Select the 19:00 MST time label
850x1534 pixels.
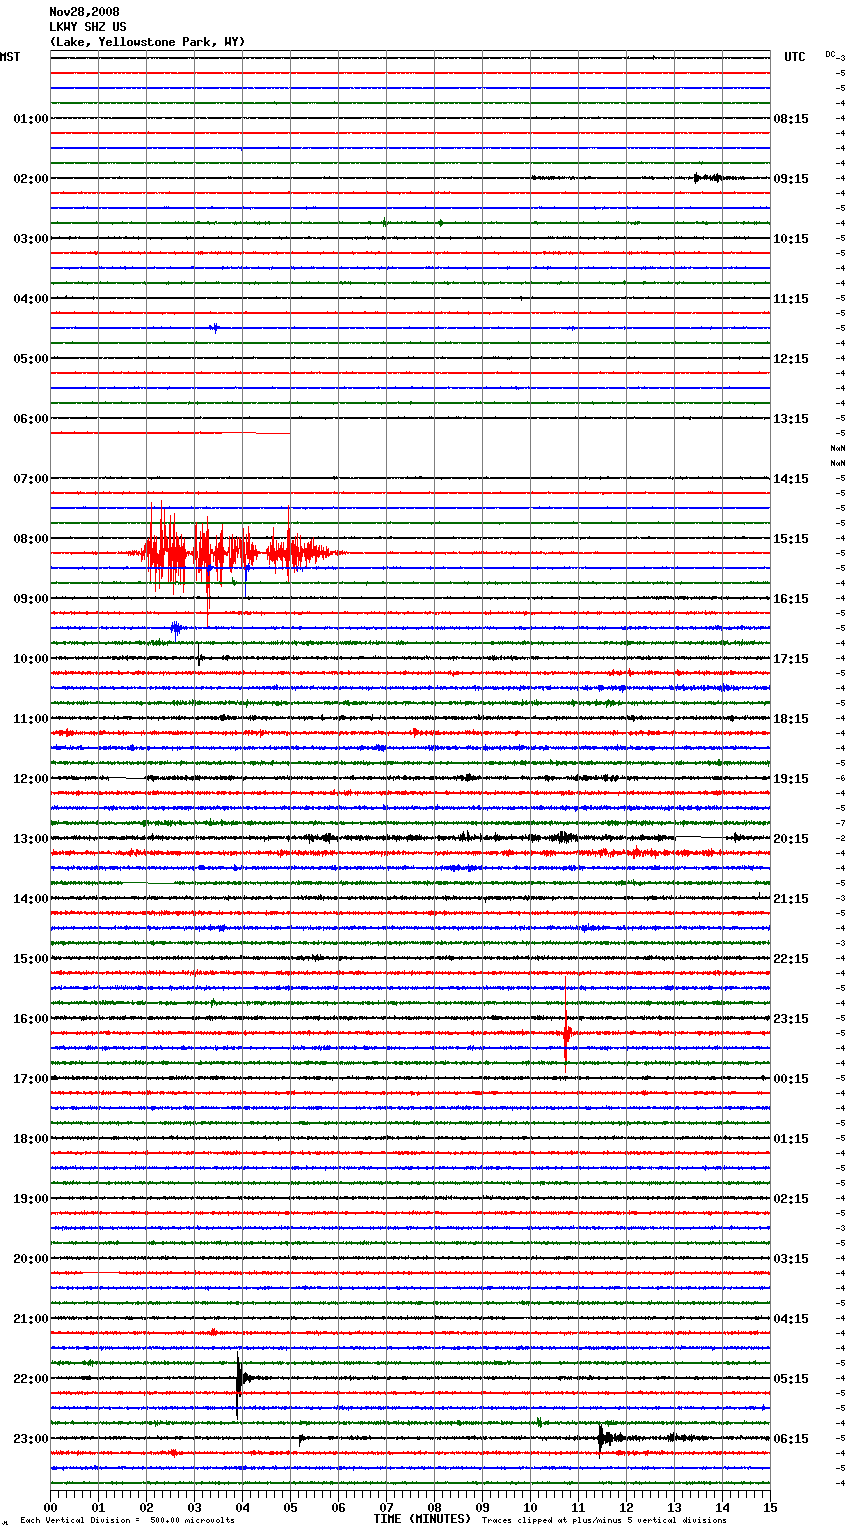pyautogui.click(x=31, y=1199)
